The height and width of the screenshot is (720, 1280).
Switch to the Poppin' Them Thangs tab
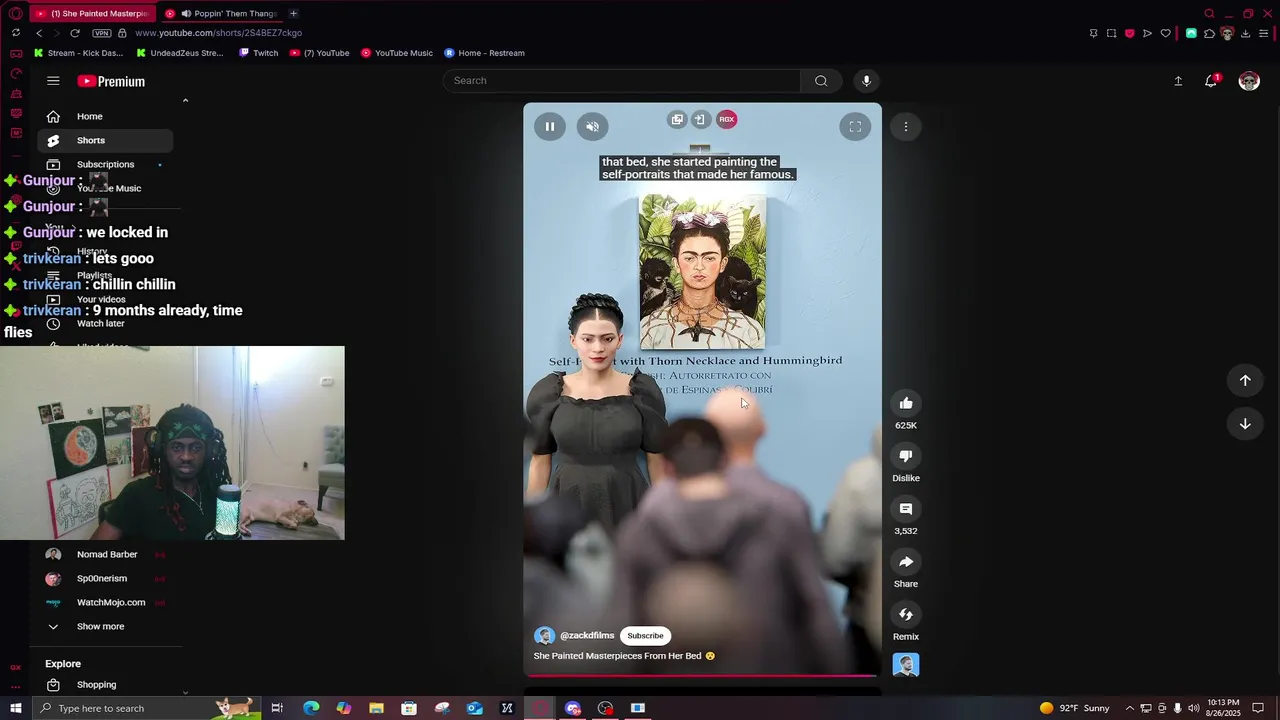click(221, 13)
